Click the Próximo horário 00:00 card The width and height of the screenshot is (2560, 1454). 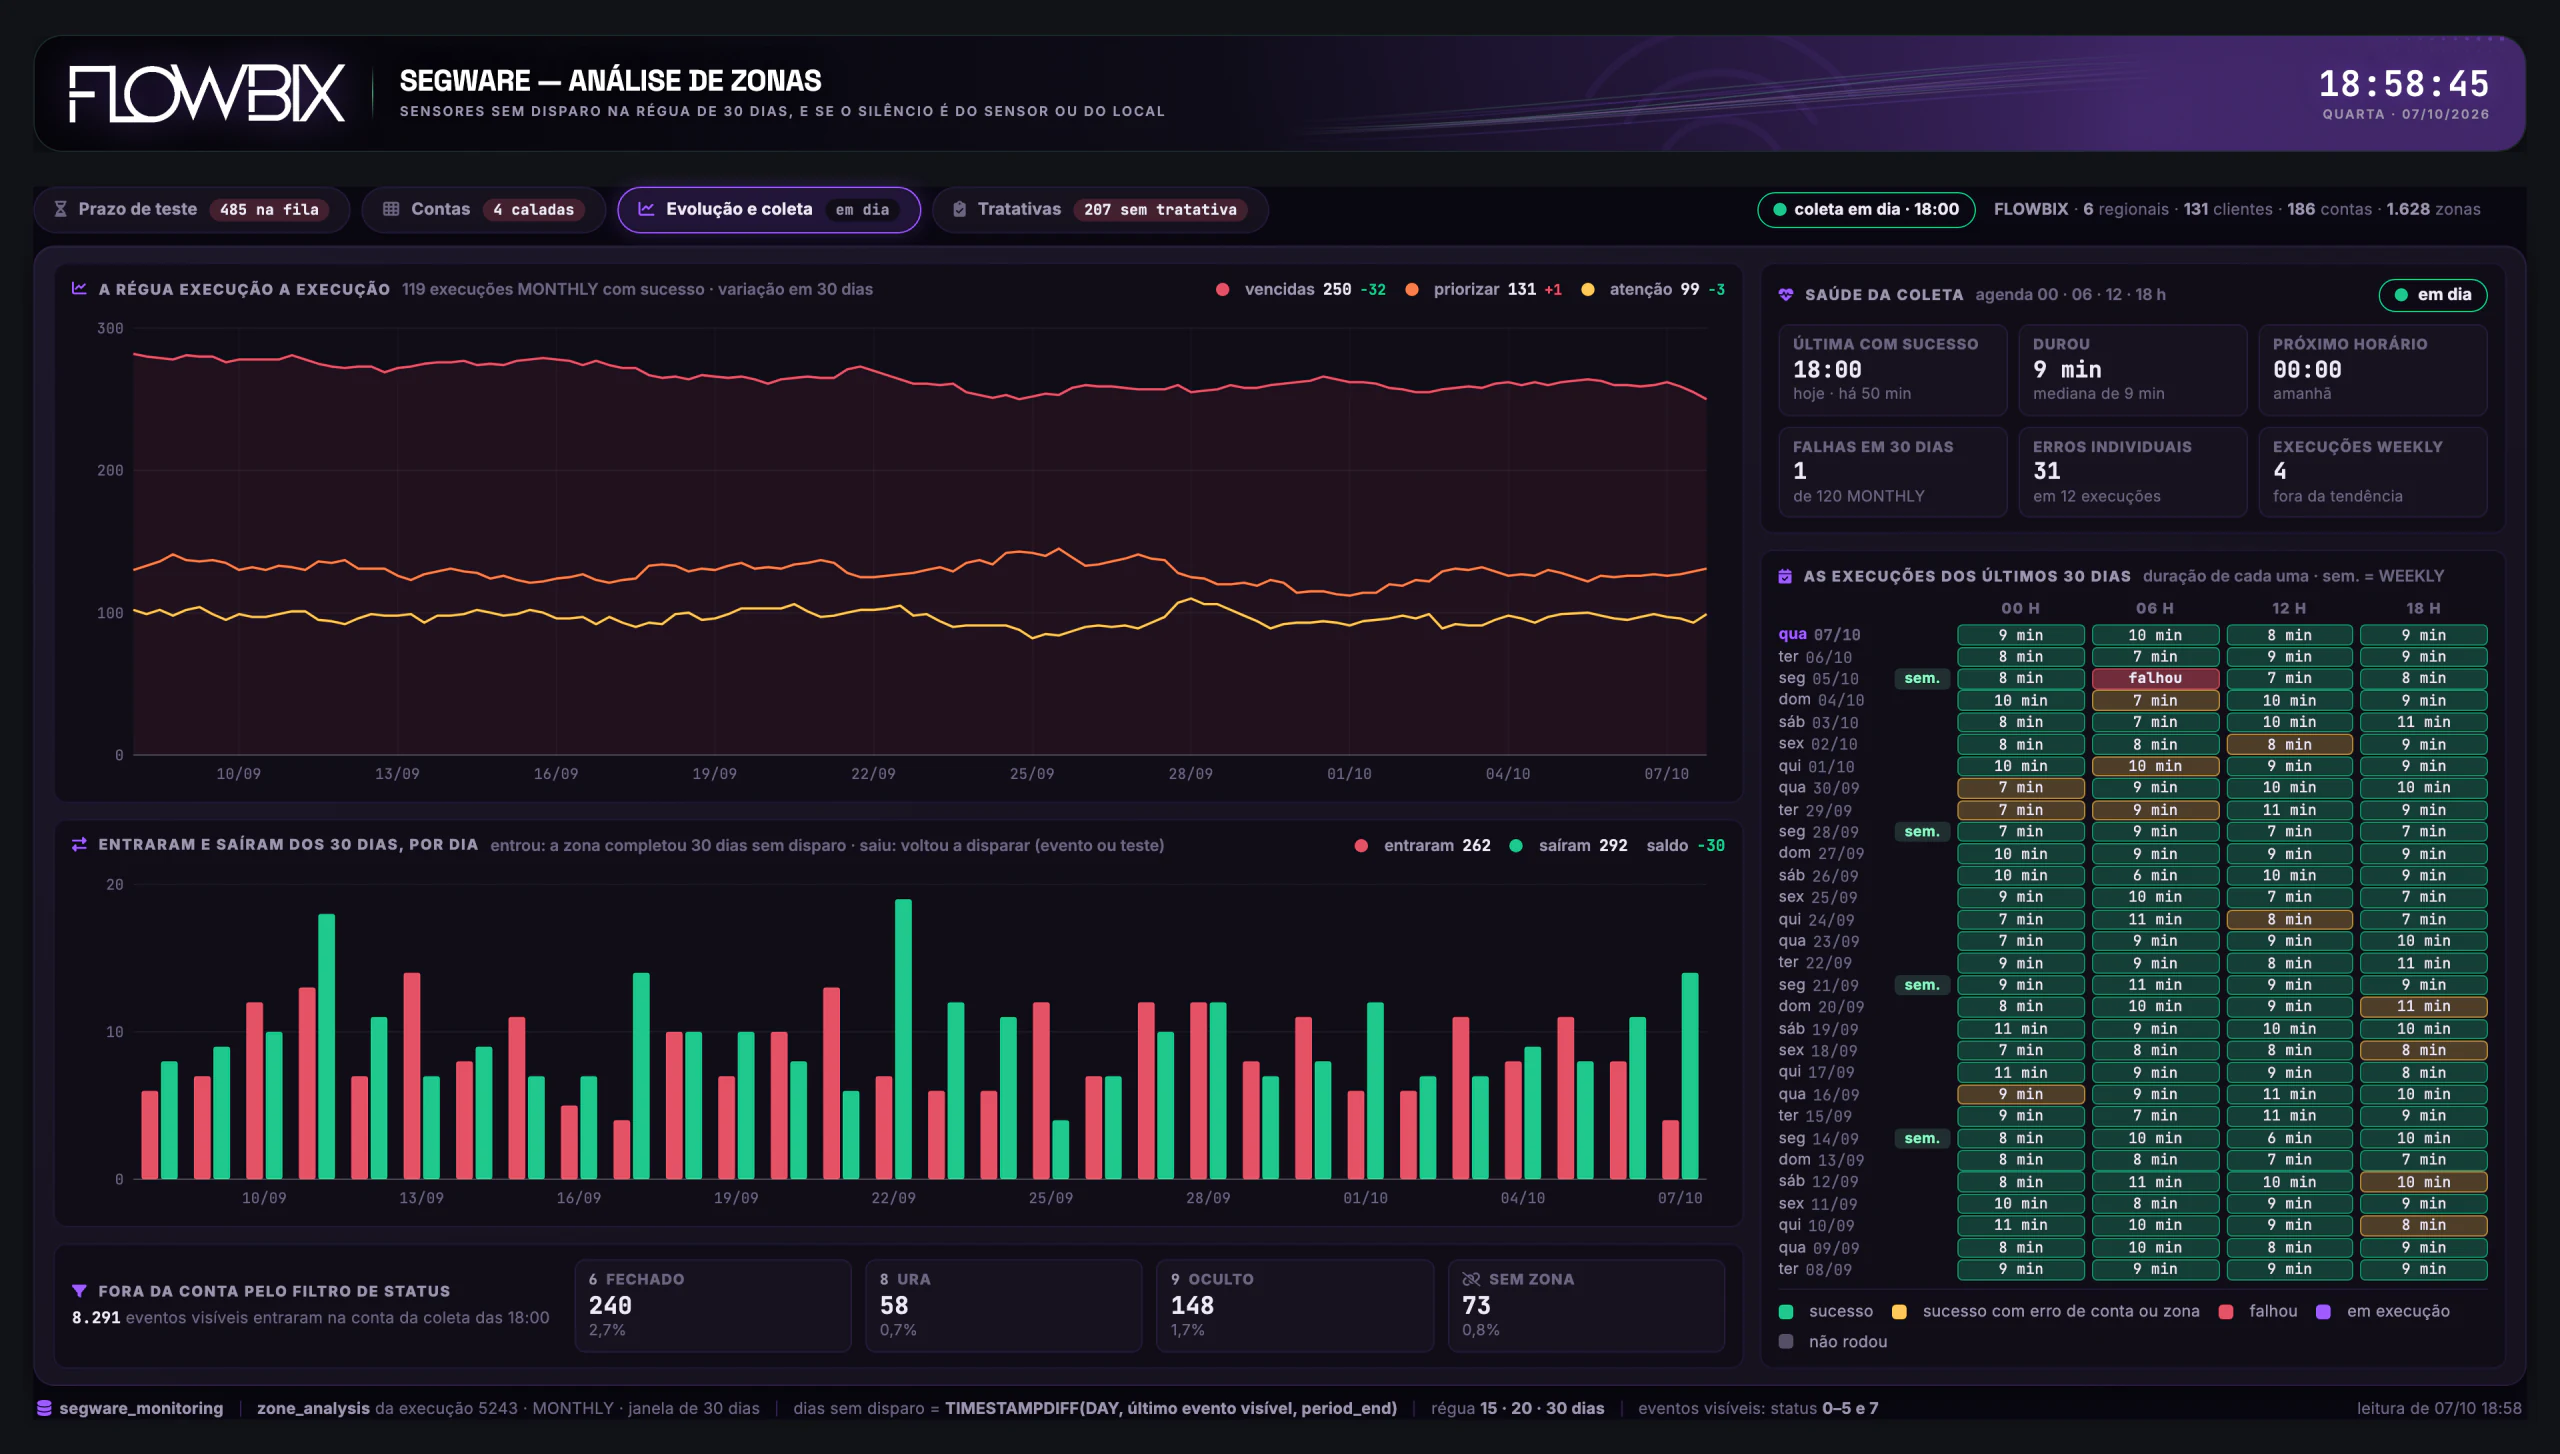(2372, 370)
